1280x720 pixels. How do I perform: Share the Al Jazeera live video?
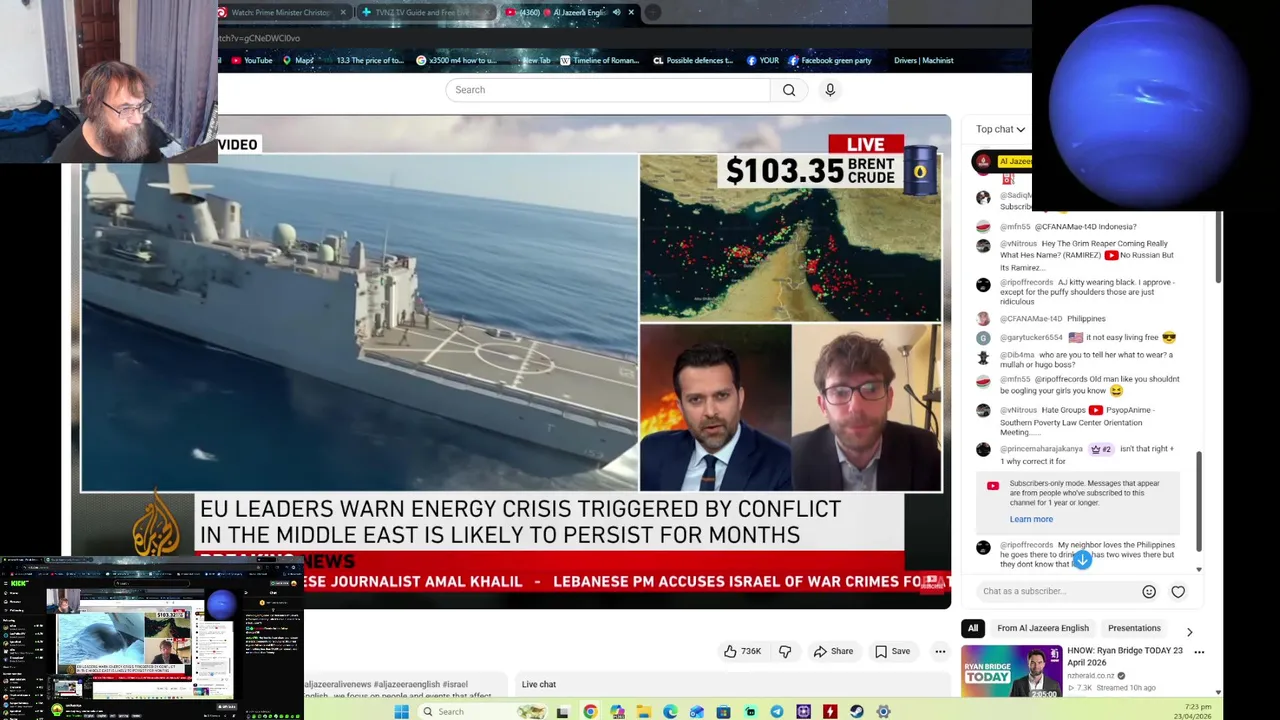(x=833, y=651)
